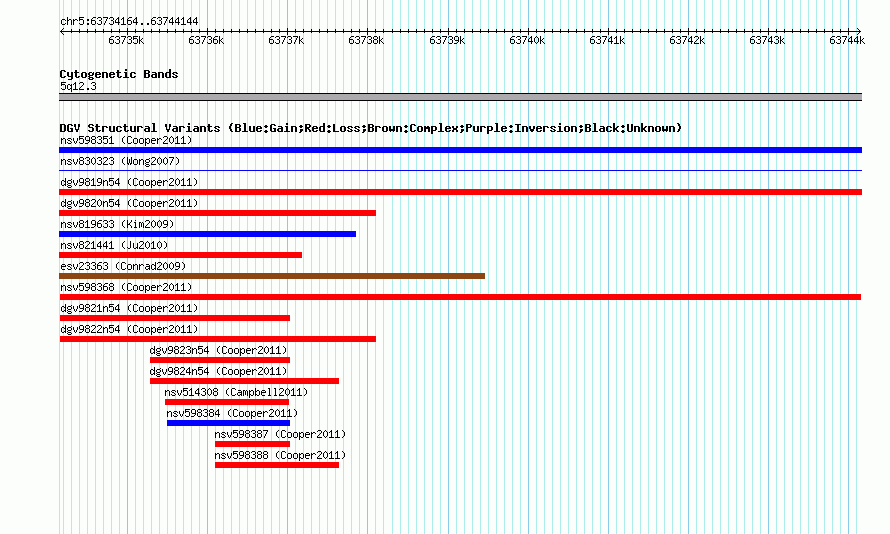Click the 63735k ruler tick label
Viewport: 890px width, 534px height.
pos(126,40)
